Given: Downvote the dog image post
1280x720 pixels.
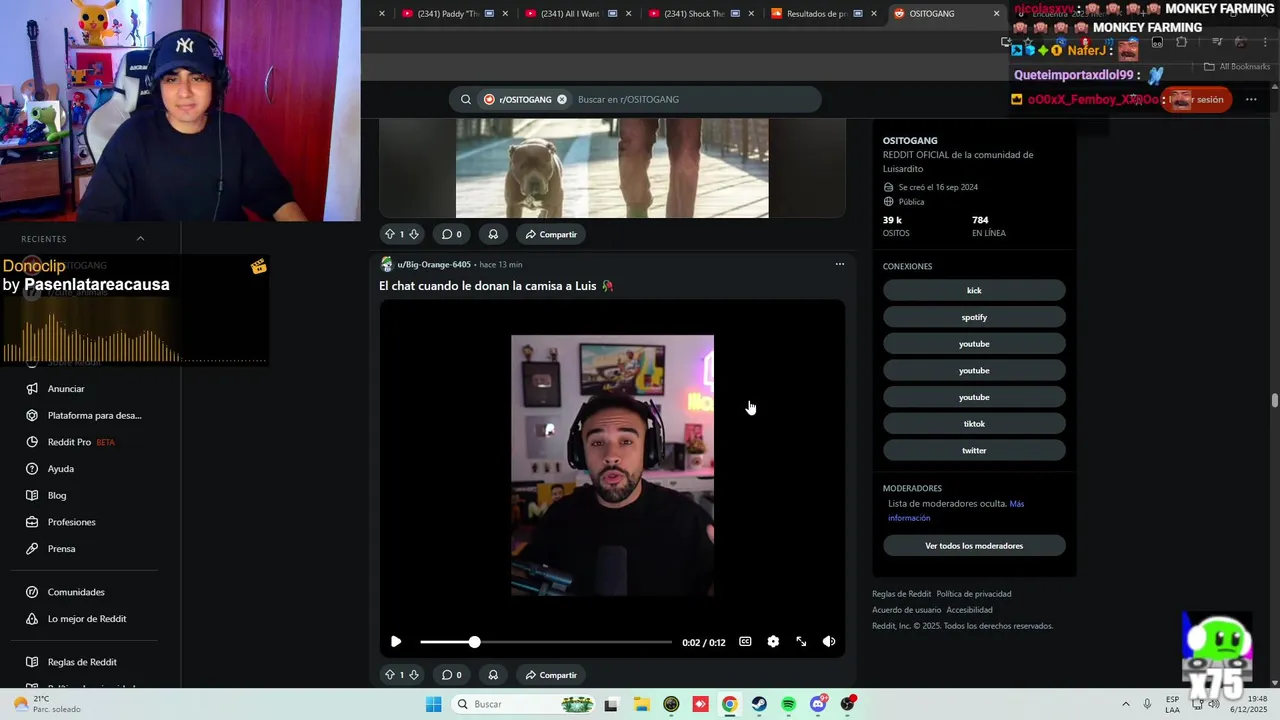Looking at the screenshot, I should point(414,234).
